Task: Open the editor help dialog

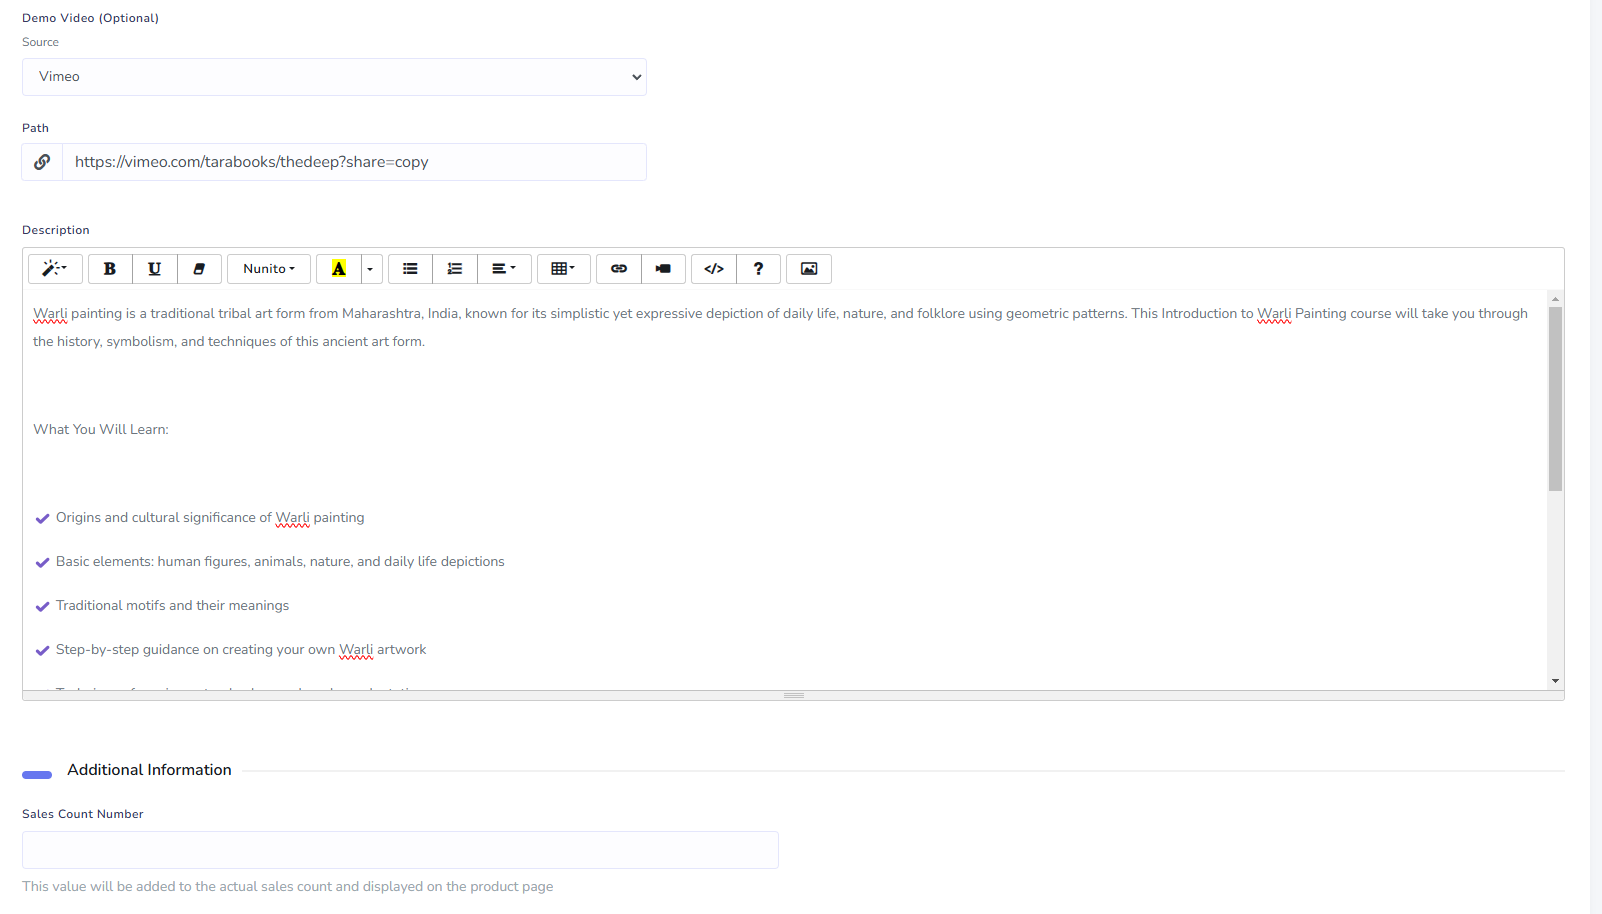Action: (758, 268)
